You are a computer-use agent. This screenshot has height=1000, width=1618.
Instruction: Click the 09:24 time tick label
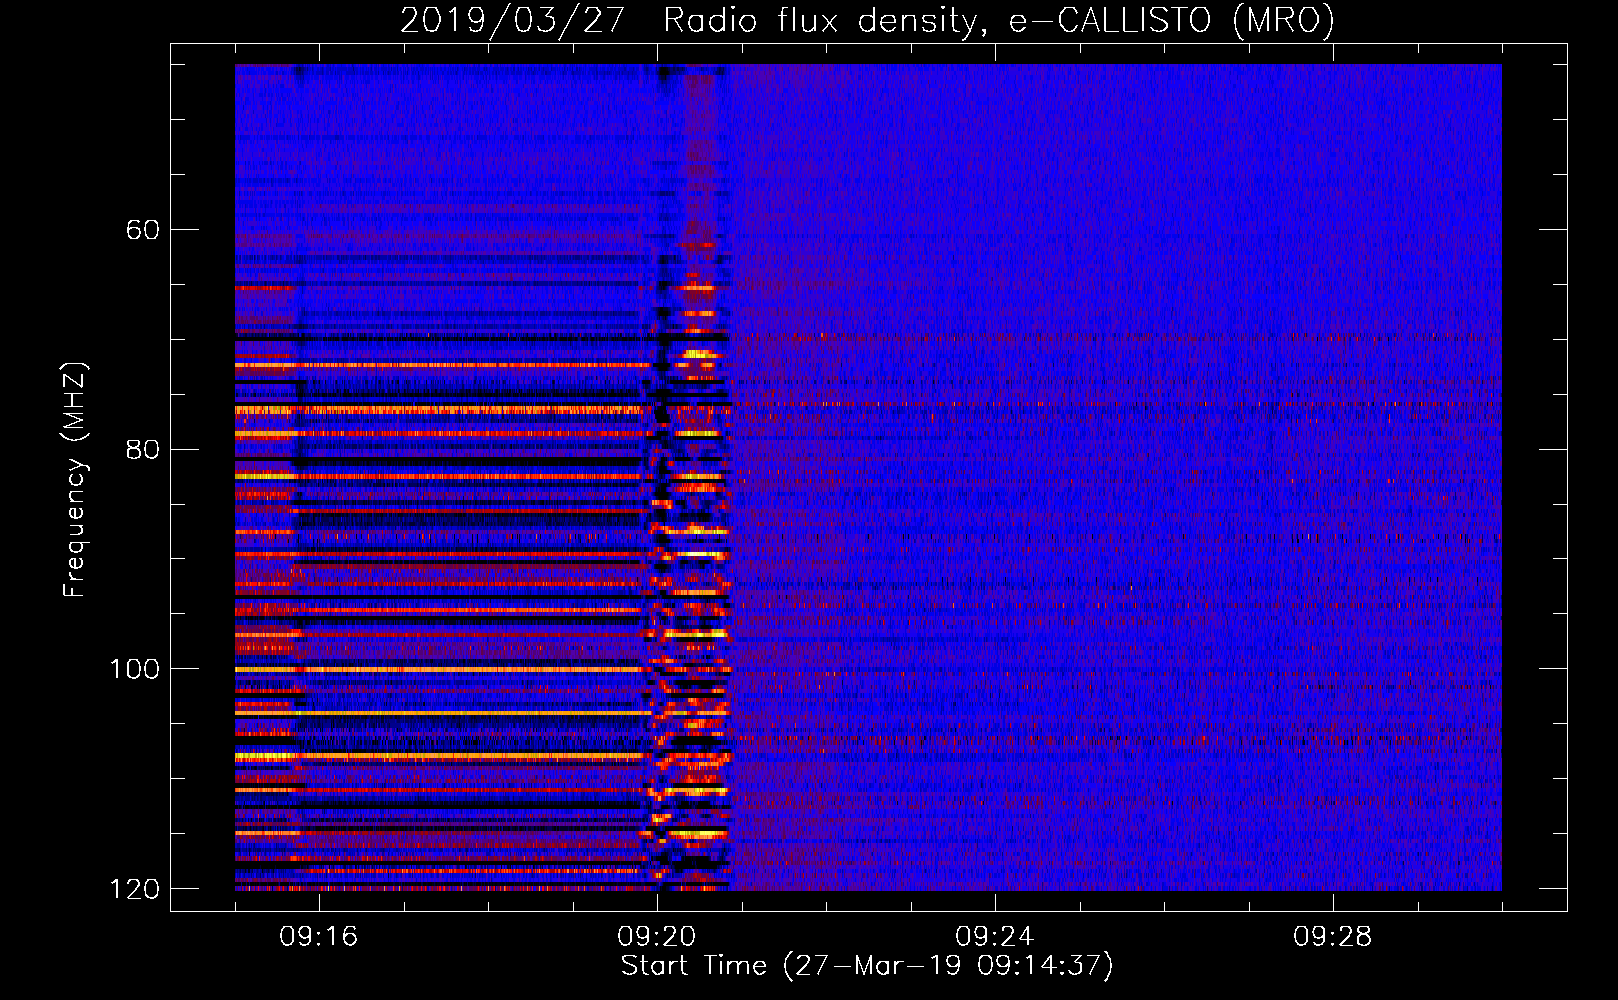(994, 937)
